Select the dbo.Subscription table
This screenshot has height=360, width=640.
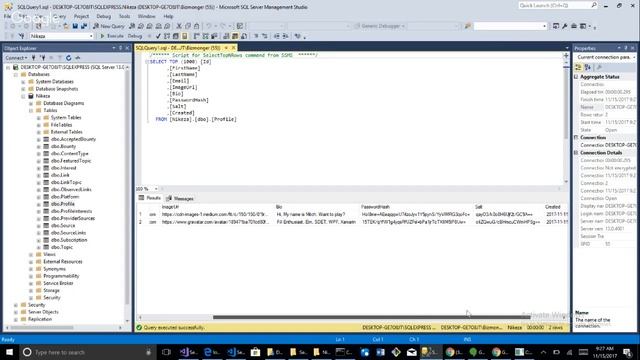pyautogui.click(x=69, y=240)
